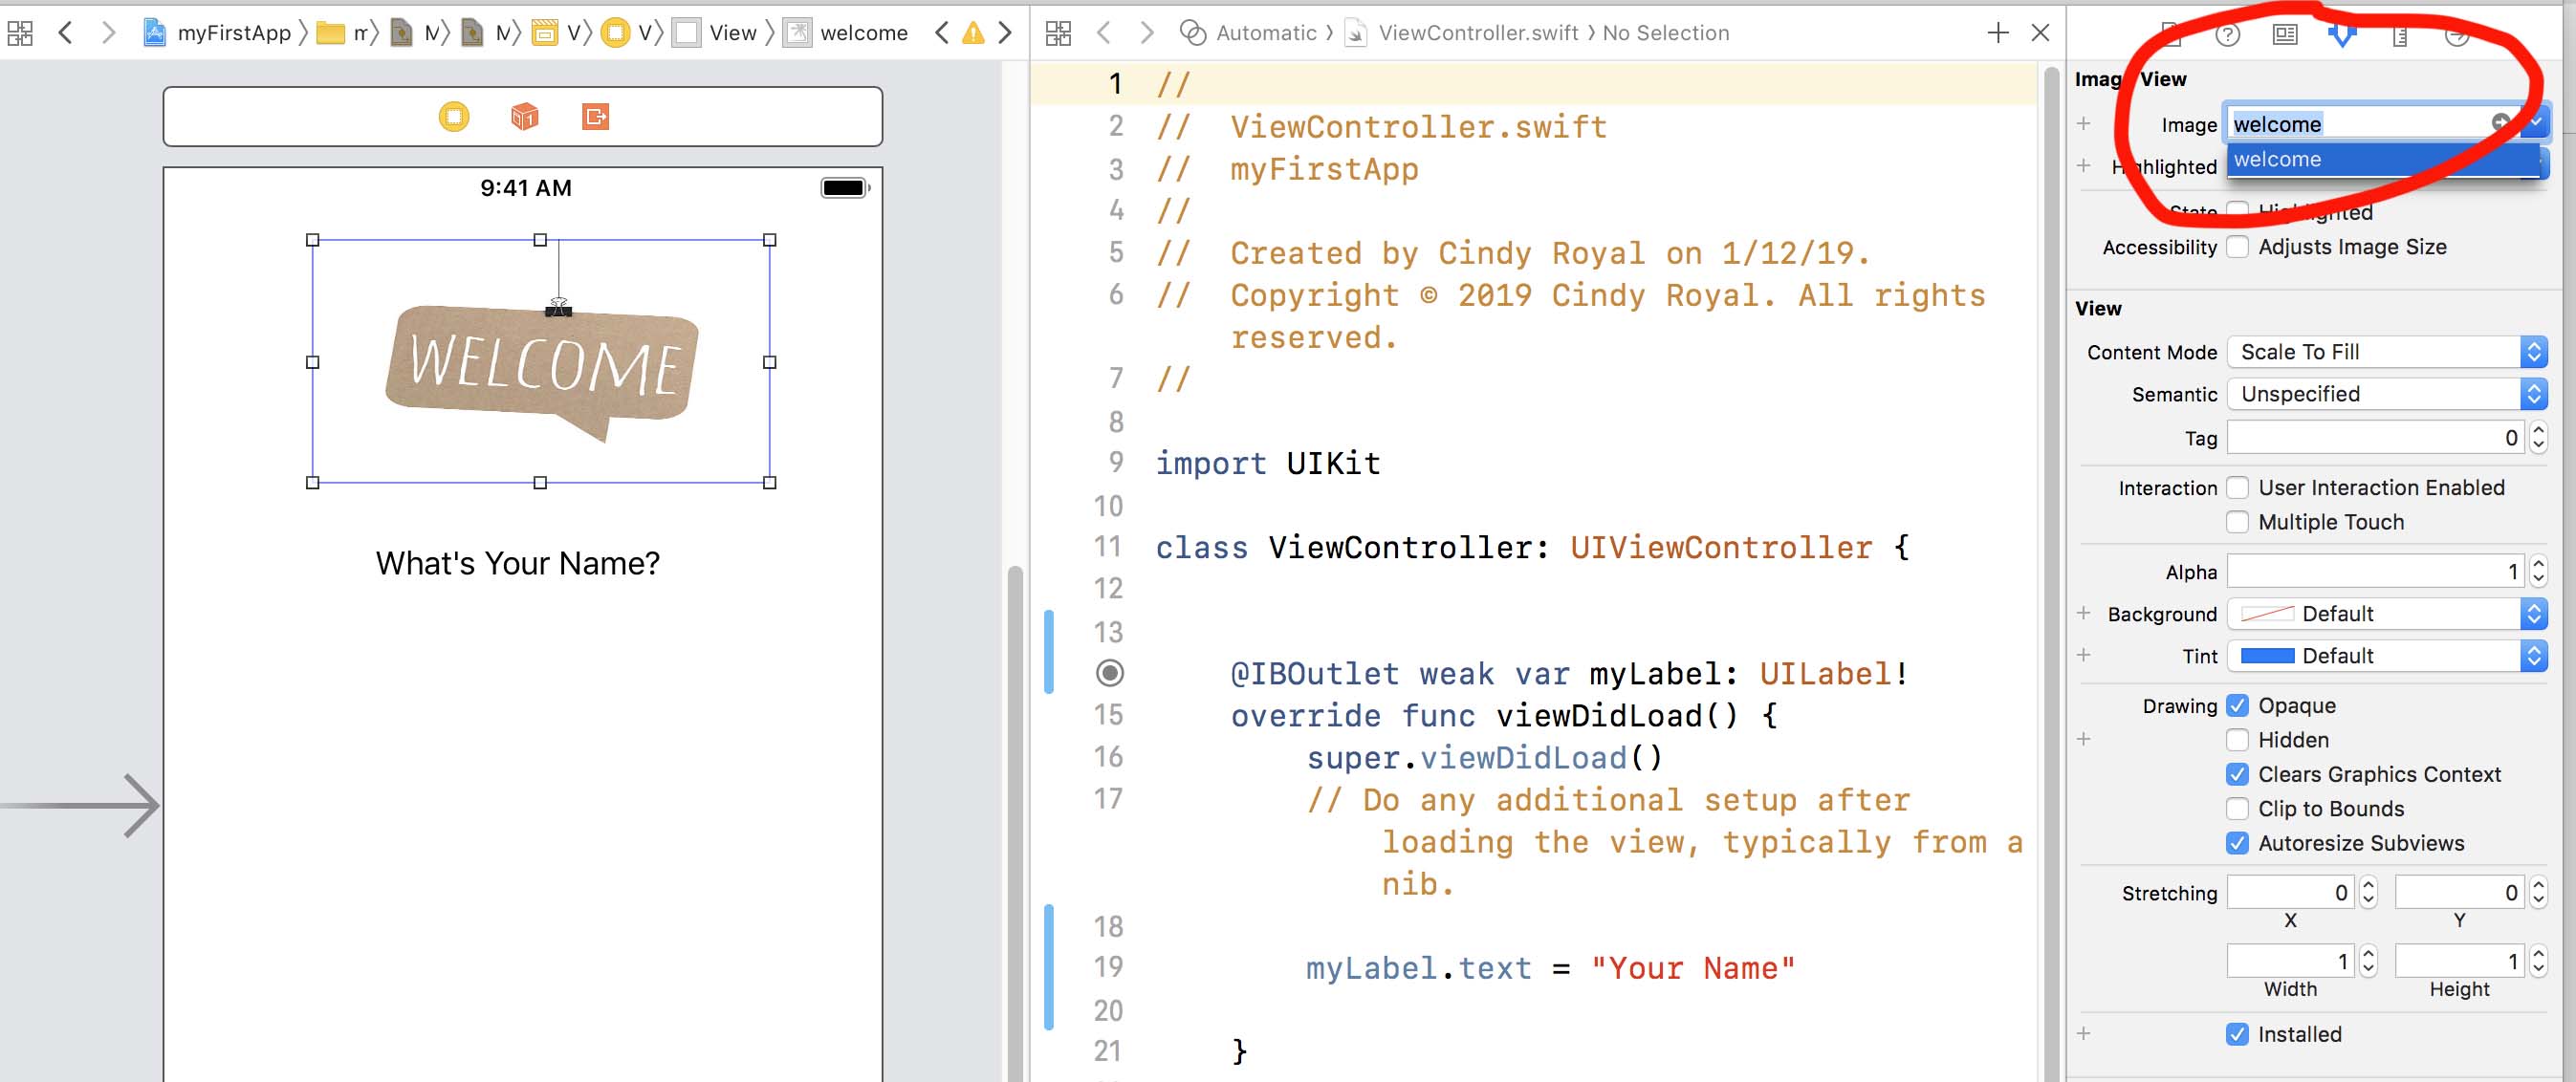Image resolution: width=2576 pixels, height=1082 pixels.
Task: Open the Quick Help inspector
Action: [2228, 35]
